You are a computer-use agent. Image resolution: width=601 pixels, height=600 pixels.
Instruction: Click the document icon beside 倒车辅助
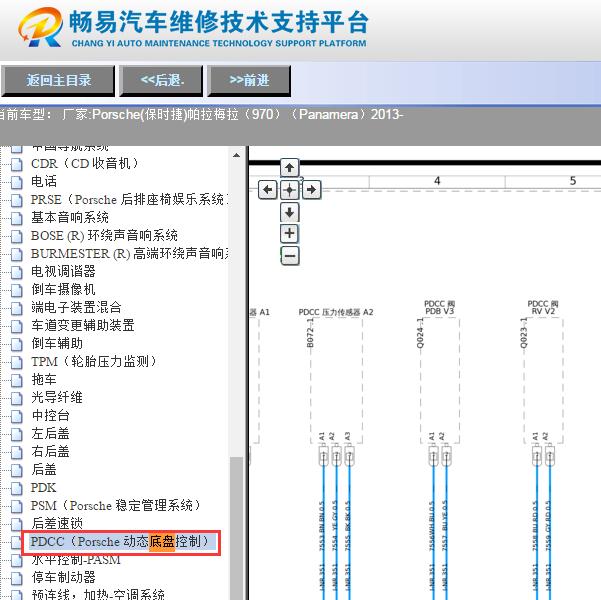point(16,344)
